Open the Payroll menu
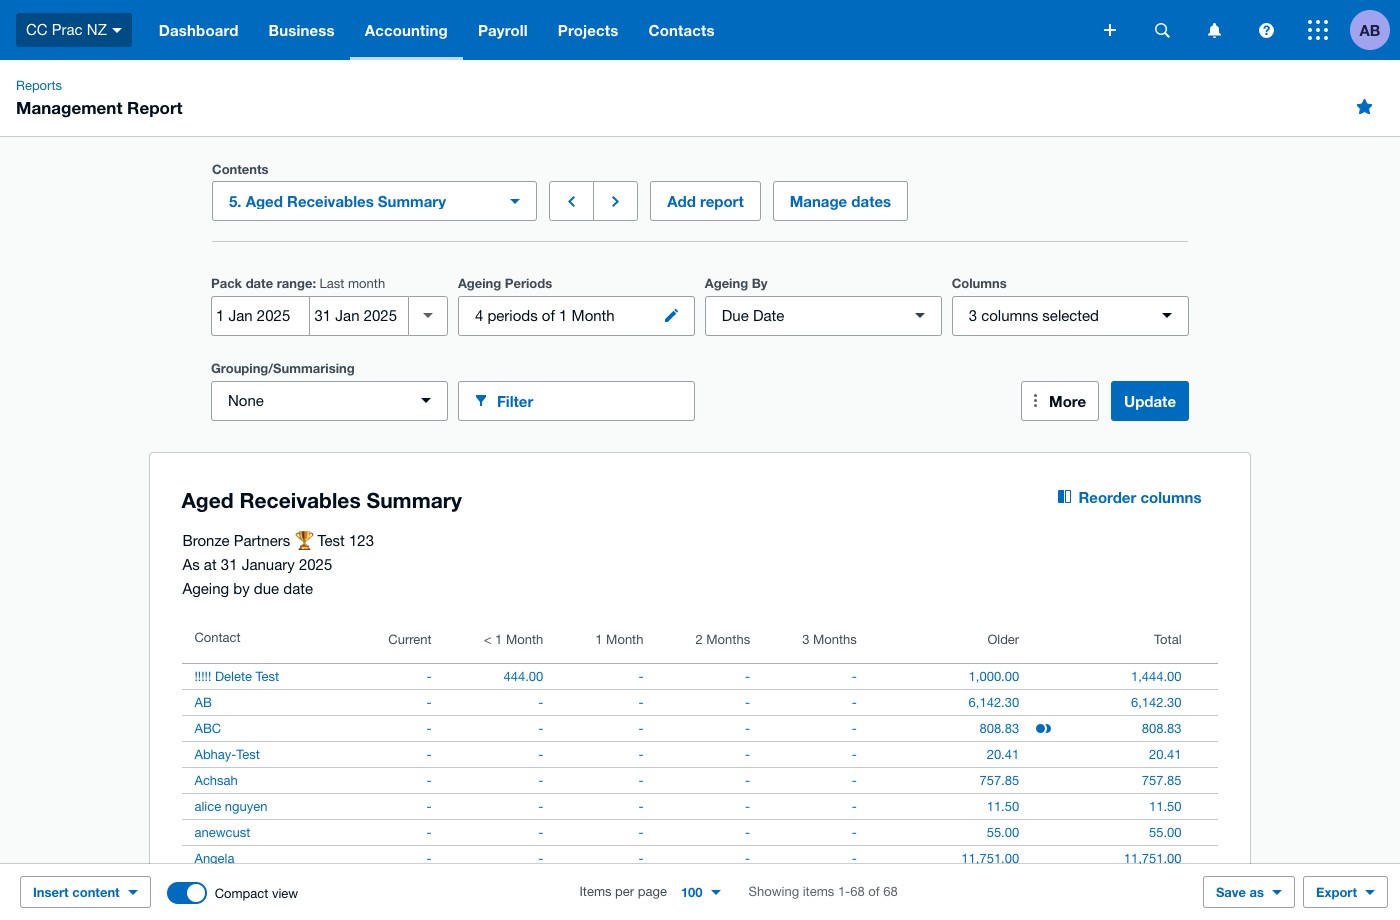 coord(503,31)
